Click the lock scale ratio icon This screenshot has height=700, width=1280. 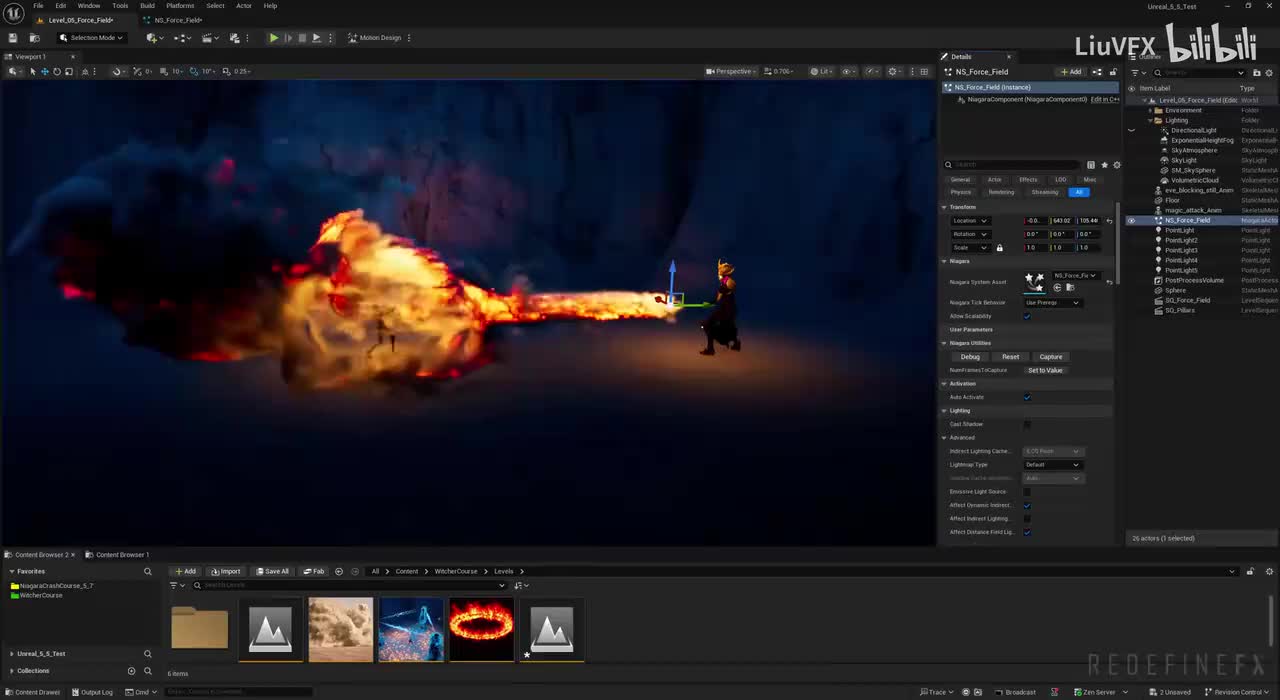click(x=999, y=248)
